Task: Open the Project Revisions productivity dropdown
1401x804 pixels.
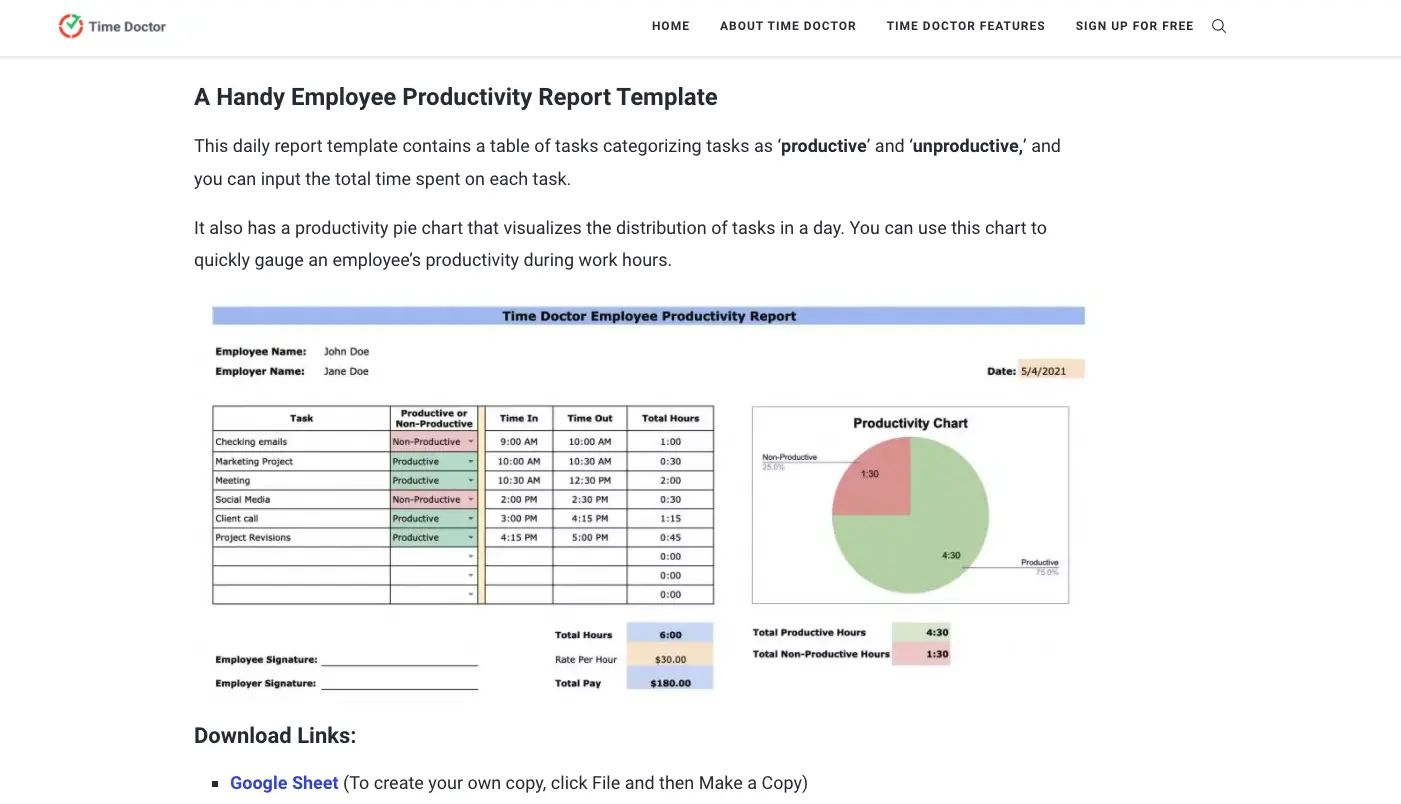Action: coord(469,537)
